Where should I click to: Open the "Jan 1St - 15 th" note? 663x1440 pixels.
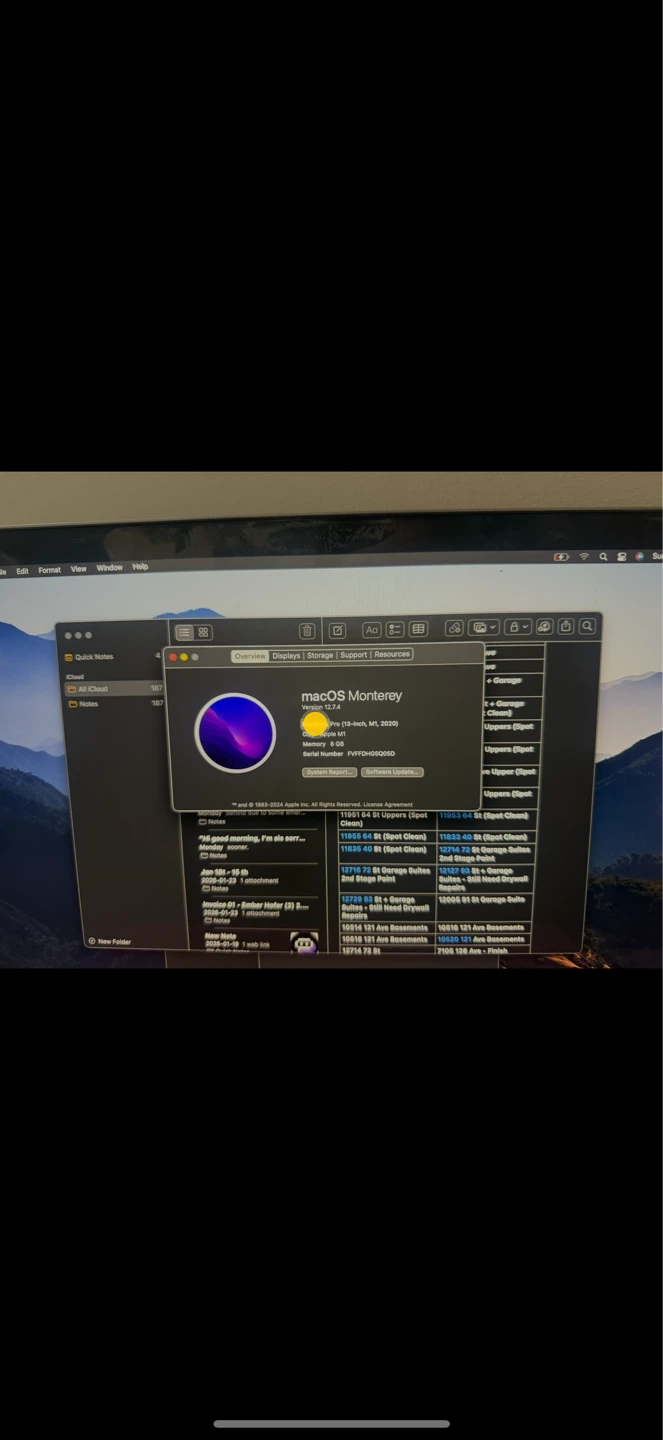pyautogui.click(x=255, y=880)
